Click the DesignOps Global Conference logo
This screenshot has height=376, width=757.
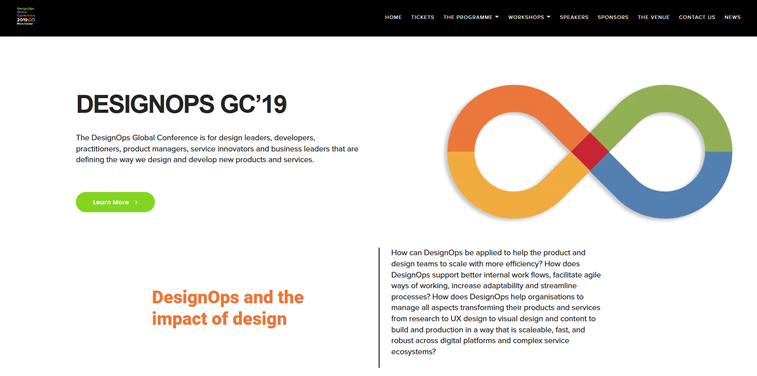tap(27, 16)
